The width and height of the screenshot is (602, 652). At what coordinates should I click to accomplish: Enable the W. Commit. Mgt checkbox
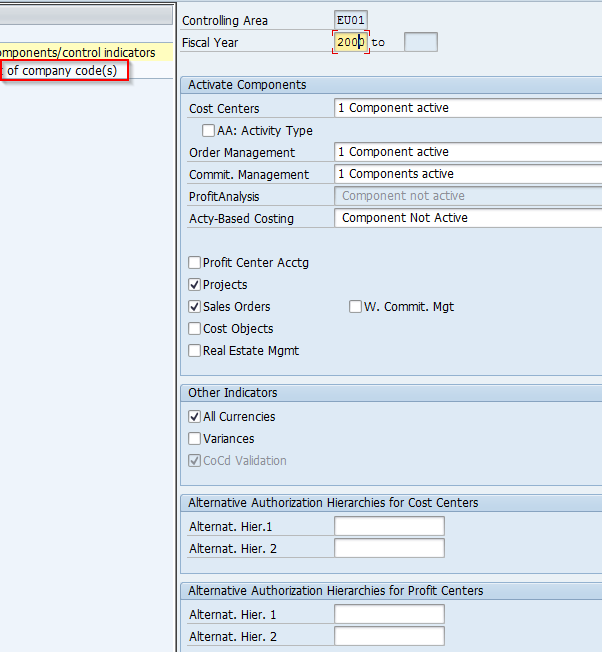click(355, 307)
